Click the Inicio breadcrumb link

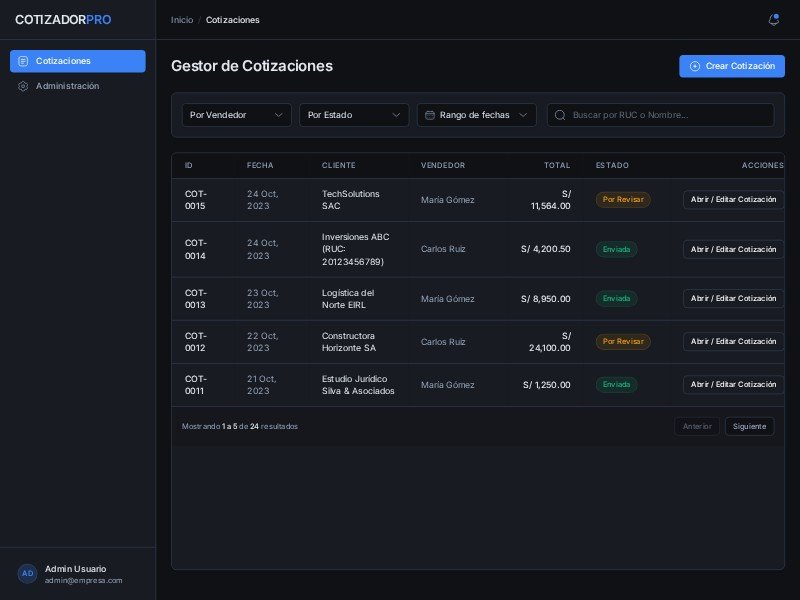182,20
